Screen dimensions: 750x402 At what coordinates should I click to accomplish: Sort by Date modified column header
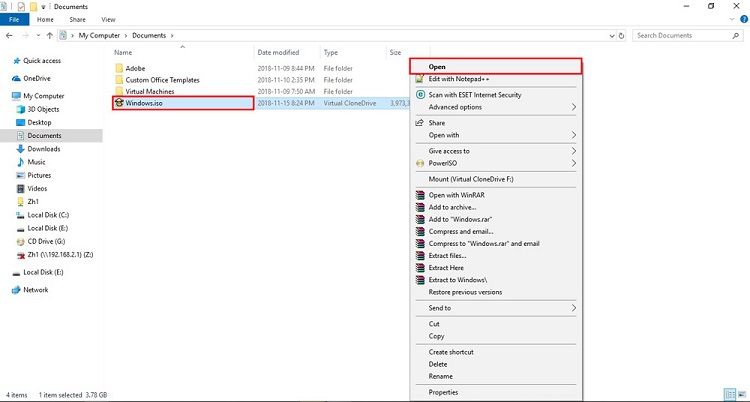pos(278,52)
